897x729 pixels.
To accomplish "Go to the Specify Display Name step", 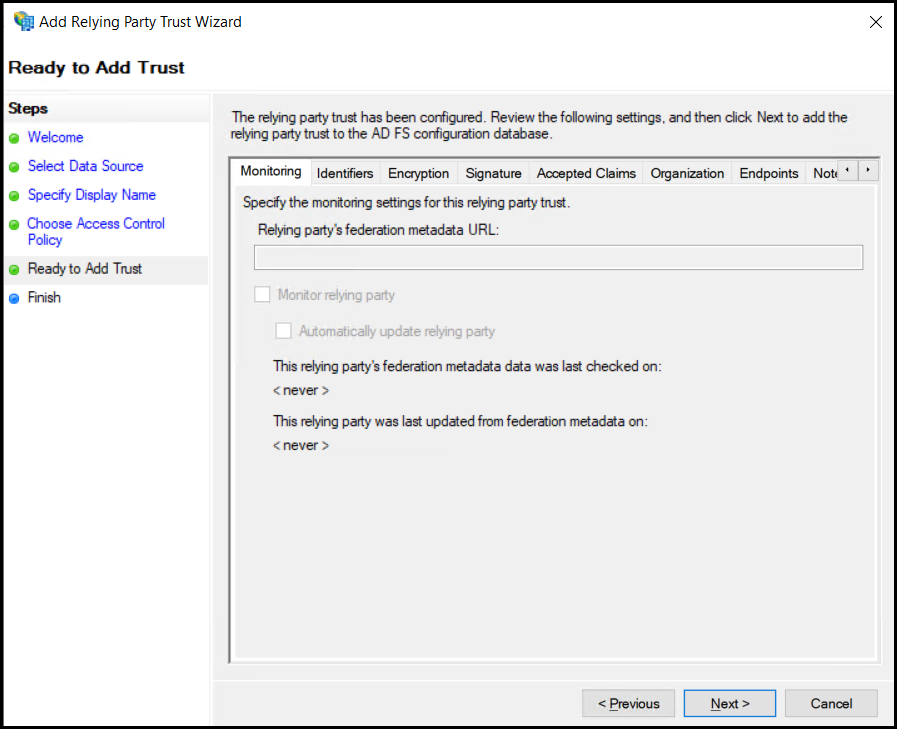I will pyautogui.click(x=92, y=195).
